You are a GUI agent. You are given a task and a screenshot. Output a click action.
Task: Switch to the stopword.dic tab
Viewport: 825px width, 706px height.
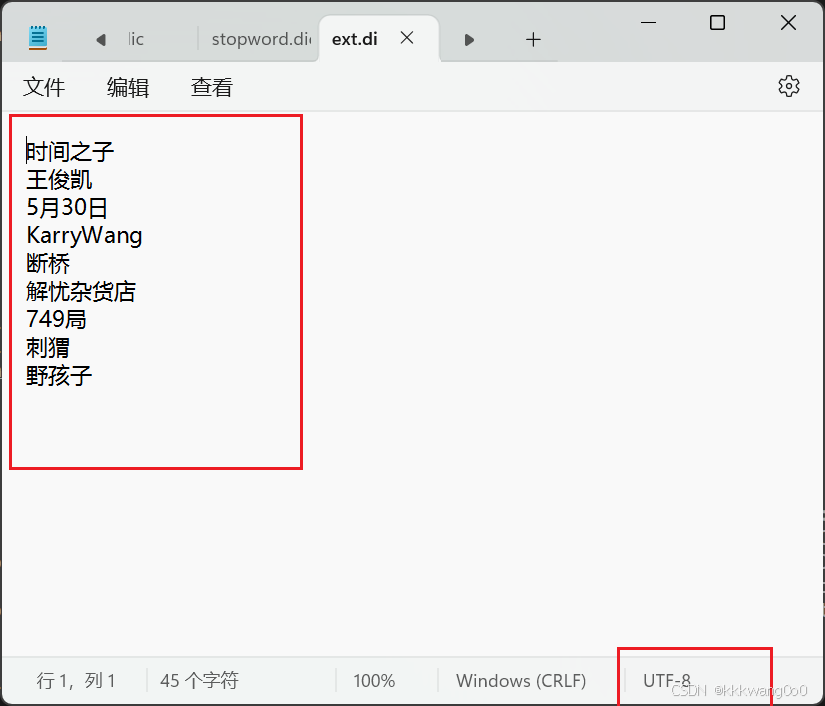tap(261, 39)
